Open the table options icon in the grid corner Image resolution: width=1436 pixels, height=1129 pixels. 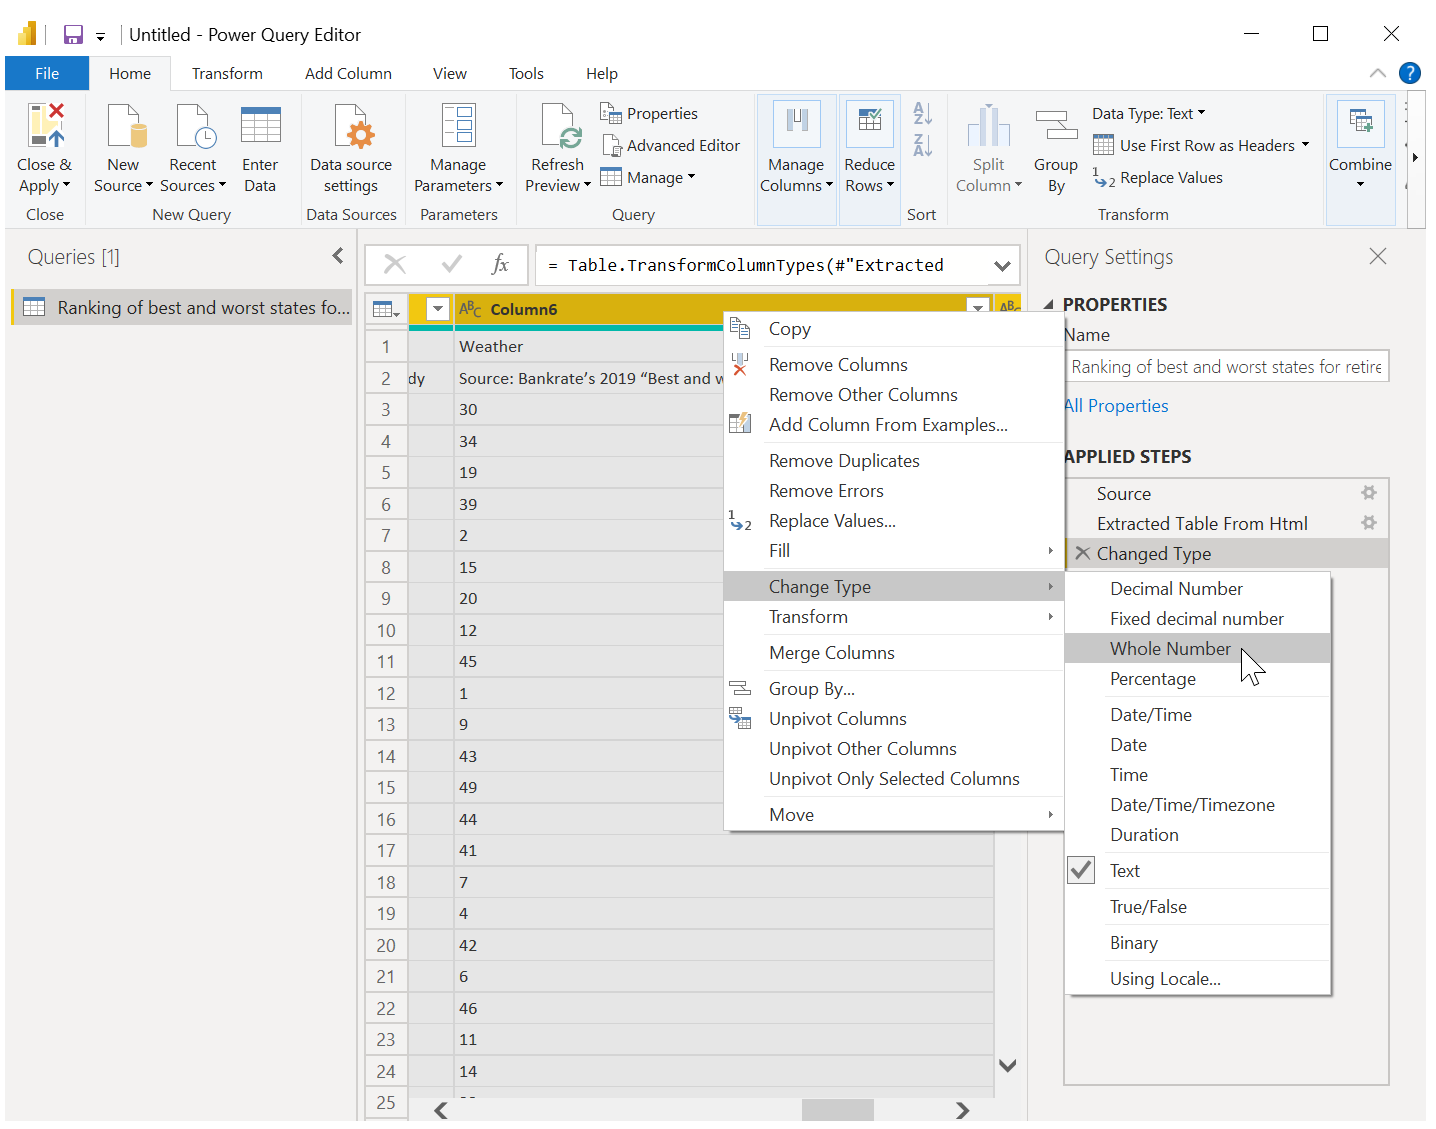(x=386, y=310)
